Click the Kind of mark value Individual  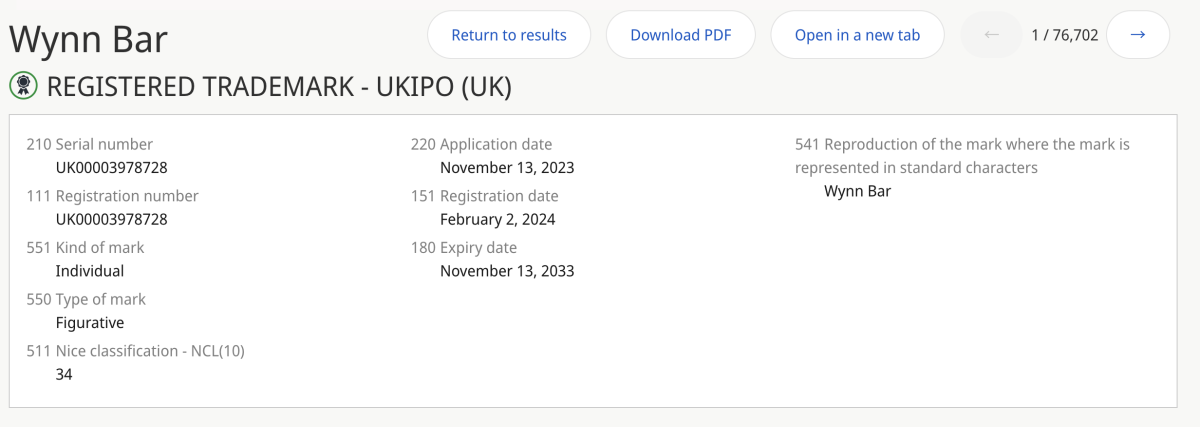point(90,271)
